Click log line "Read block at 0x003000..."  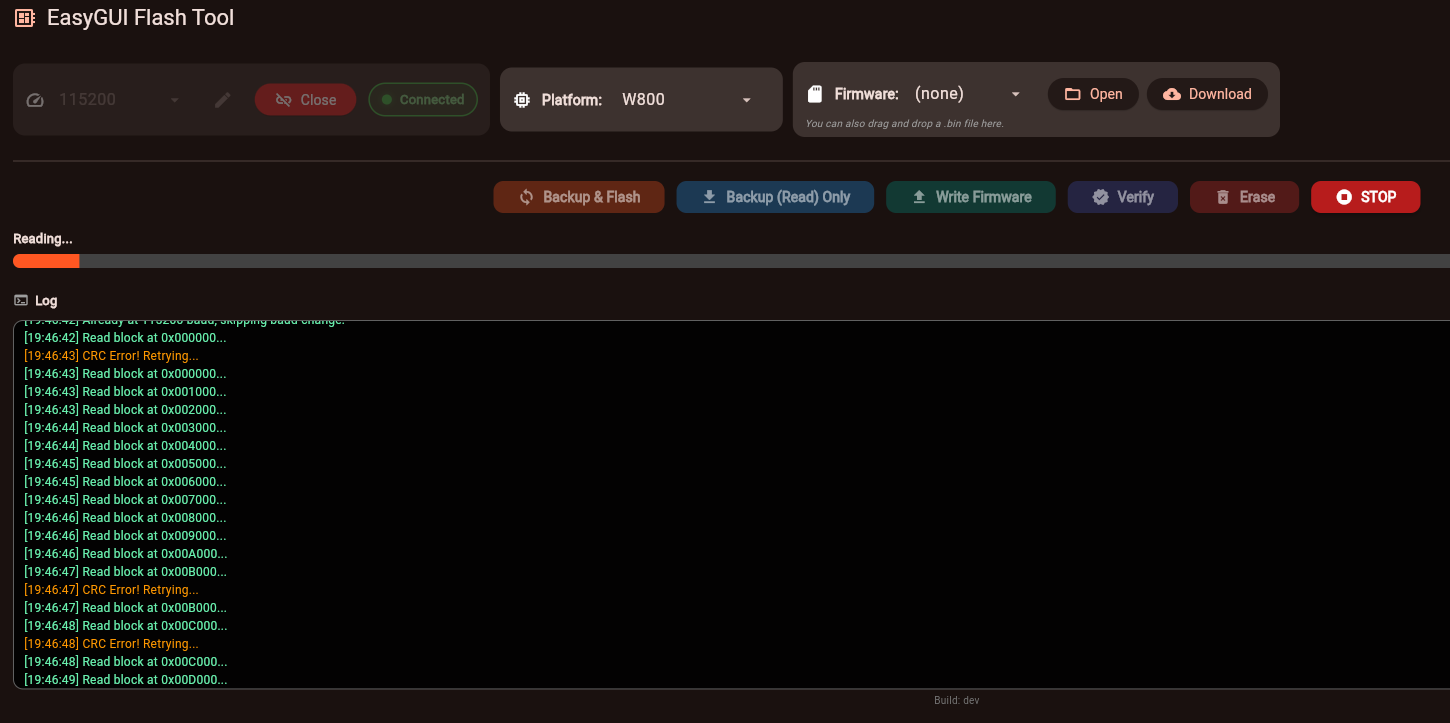point(125,428)
